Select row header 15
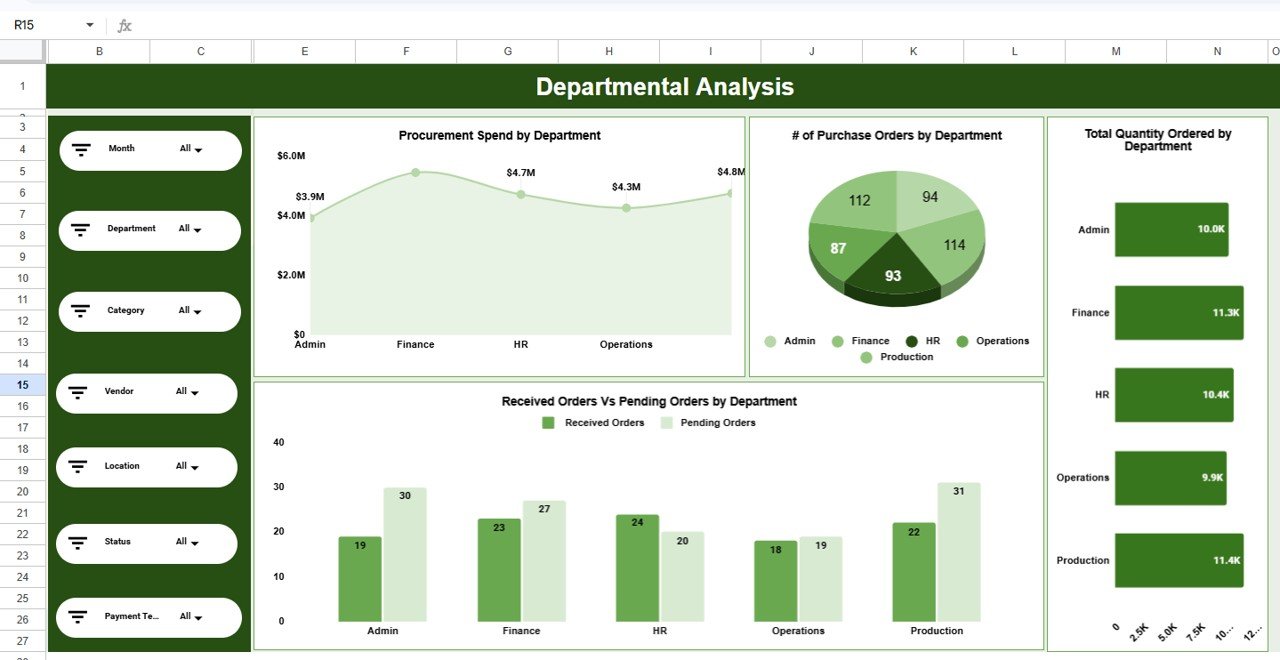Image resolution: width=1280 pixels, height=660 pixels. coord(21,385)
